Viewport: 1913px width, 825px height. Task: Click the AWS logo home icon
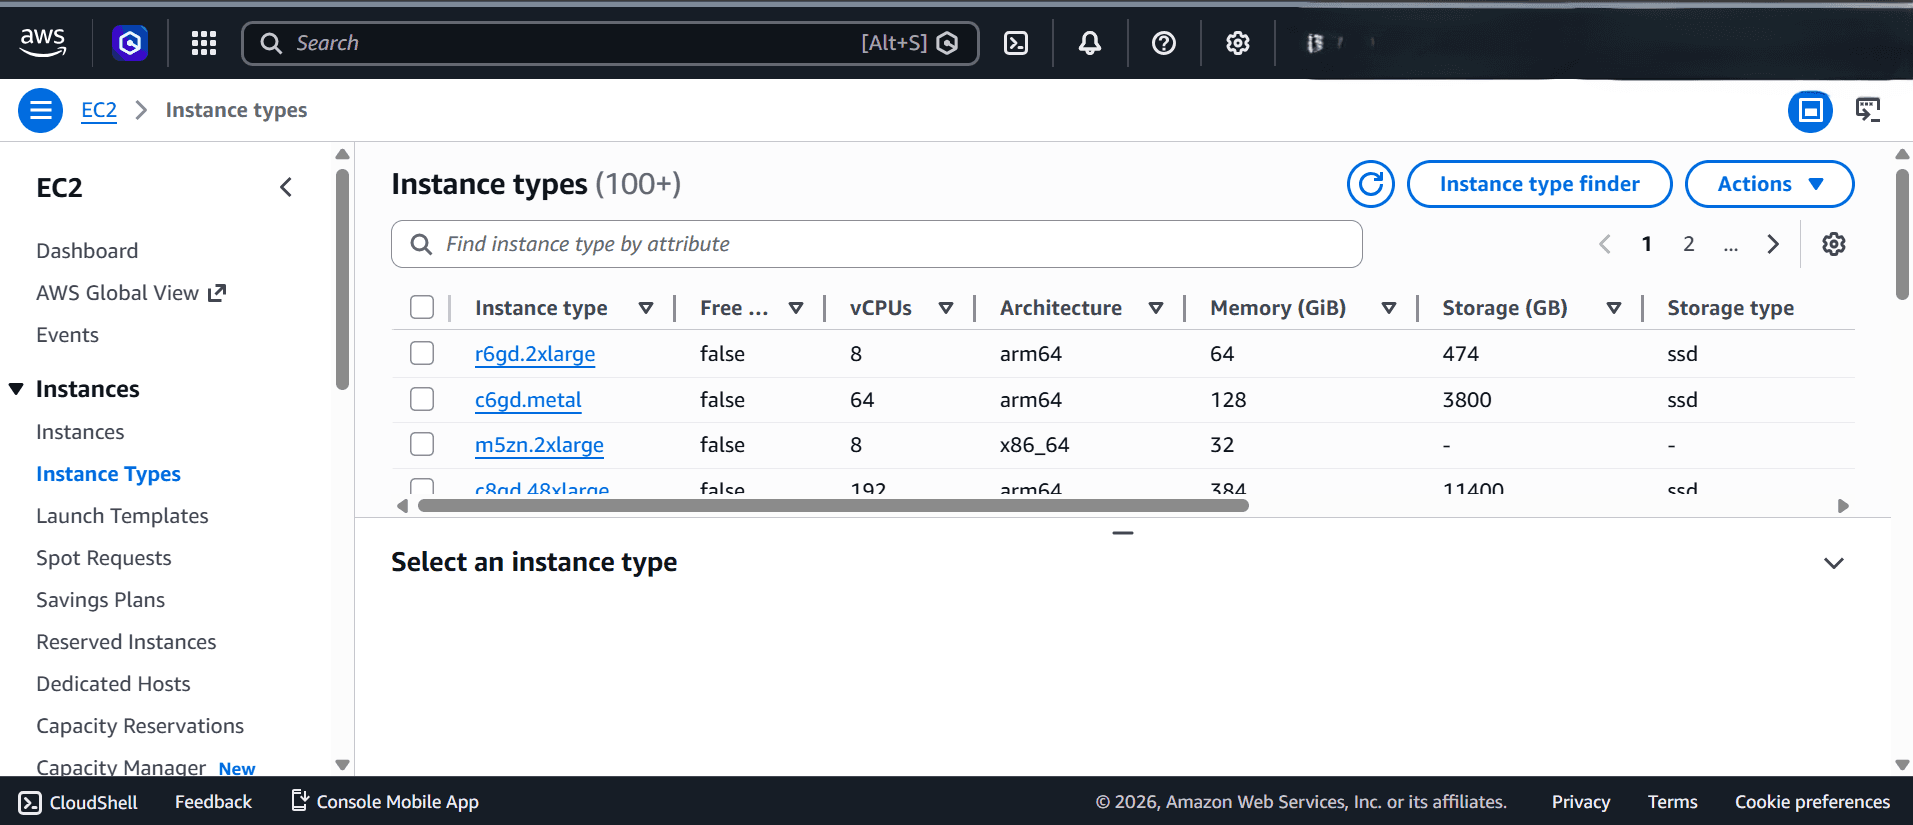(x=43, y=42)
